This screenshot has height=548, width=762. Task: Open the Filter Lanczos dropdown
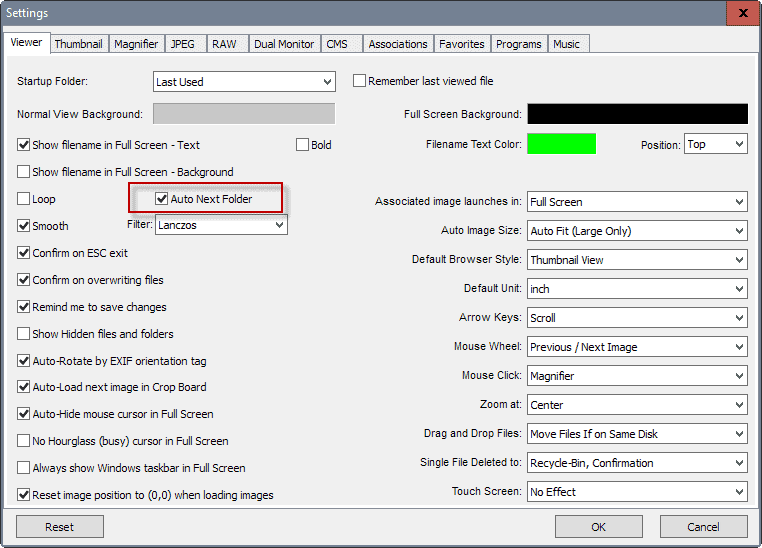click(x=222, y=225)
